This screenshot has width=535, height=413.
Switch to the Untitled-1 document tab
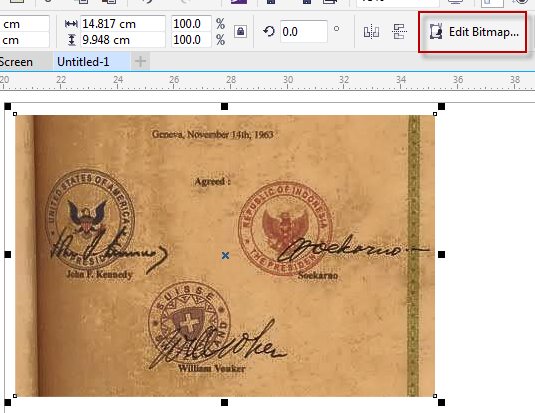click(91, 62)
